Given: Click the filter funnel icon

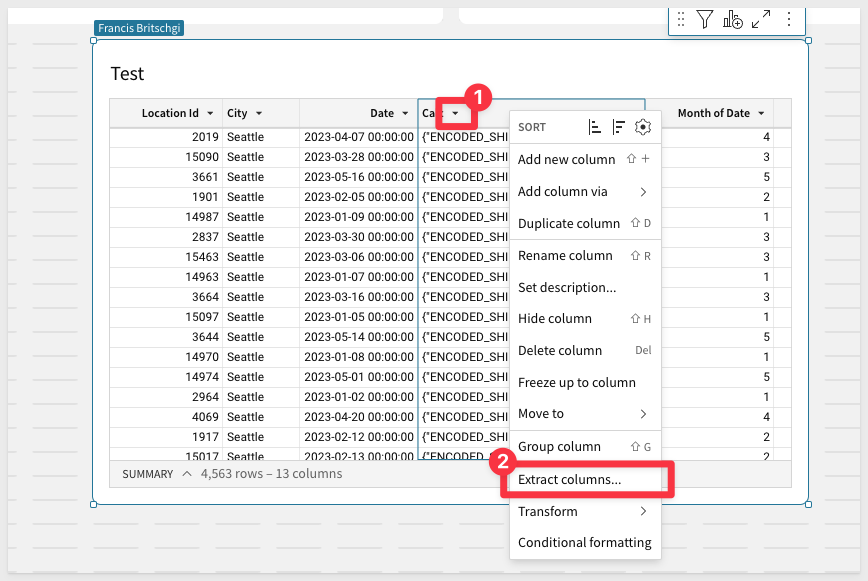Looking at the screenshot, I should tap(705, 19).
